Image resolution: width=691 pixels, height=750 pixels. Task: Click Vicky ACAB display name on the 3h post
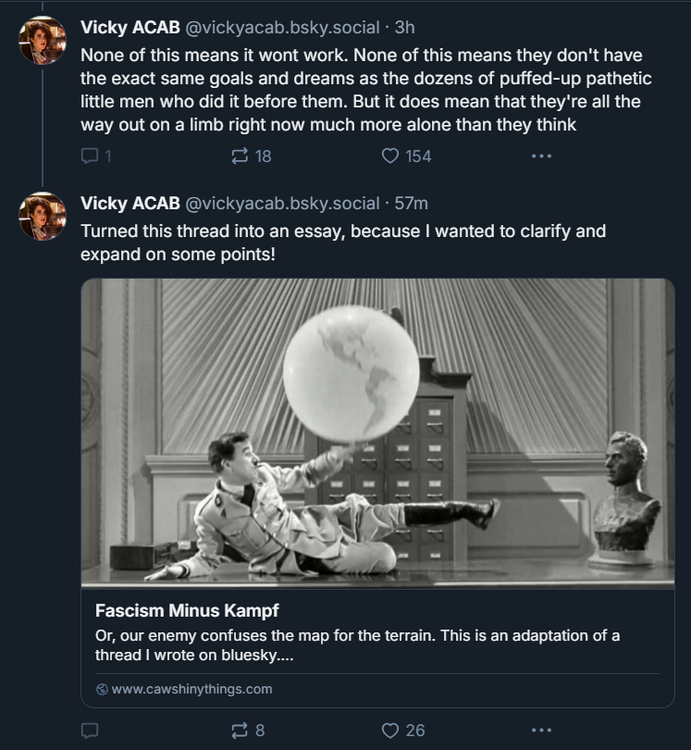[x=130, y=26]
